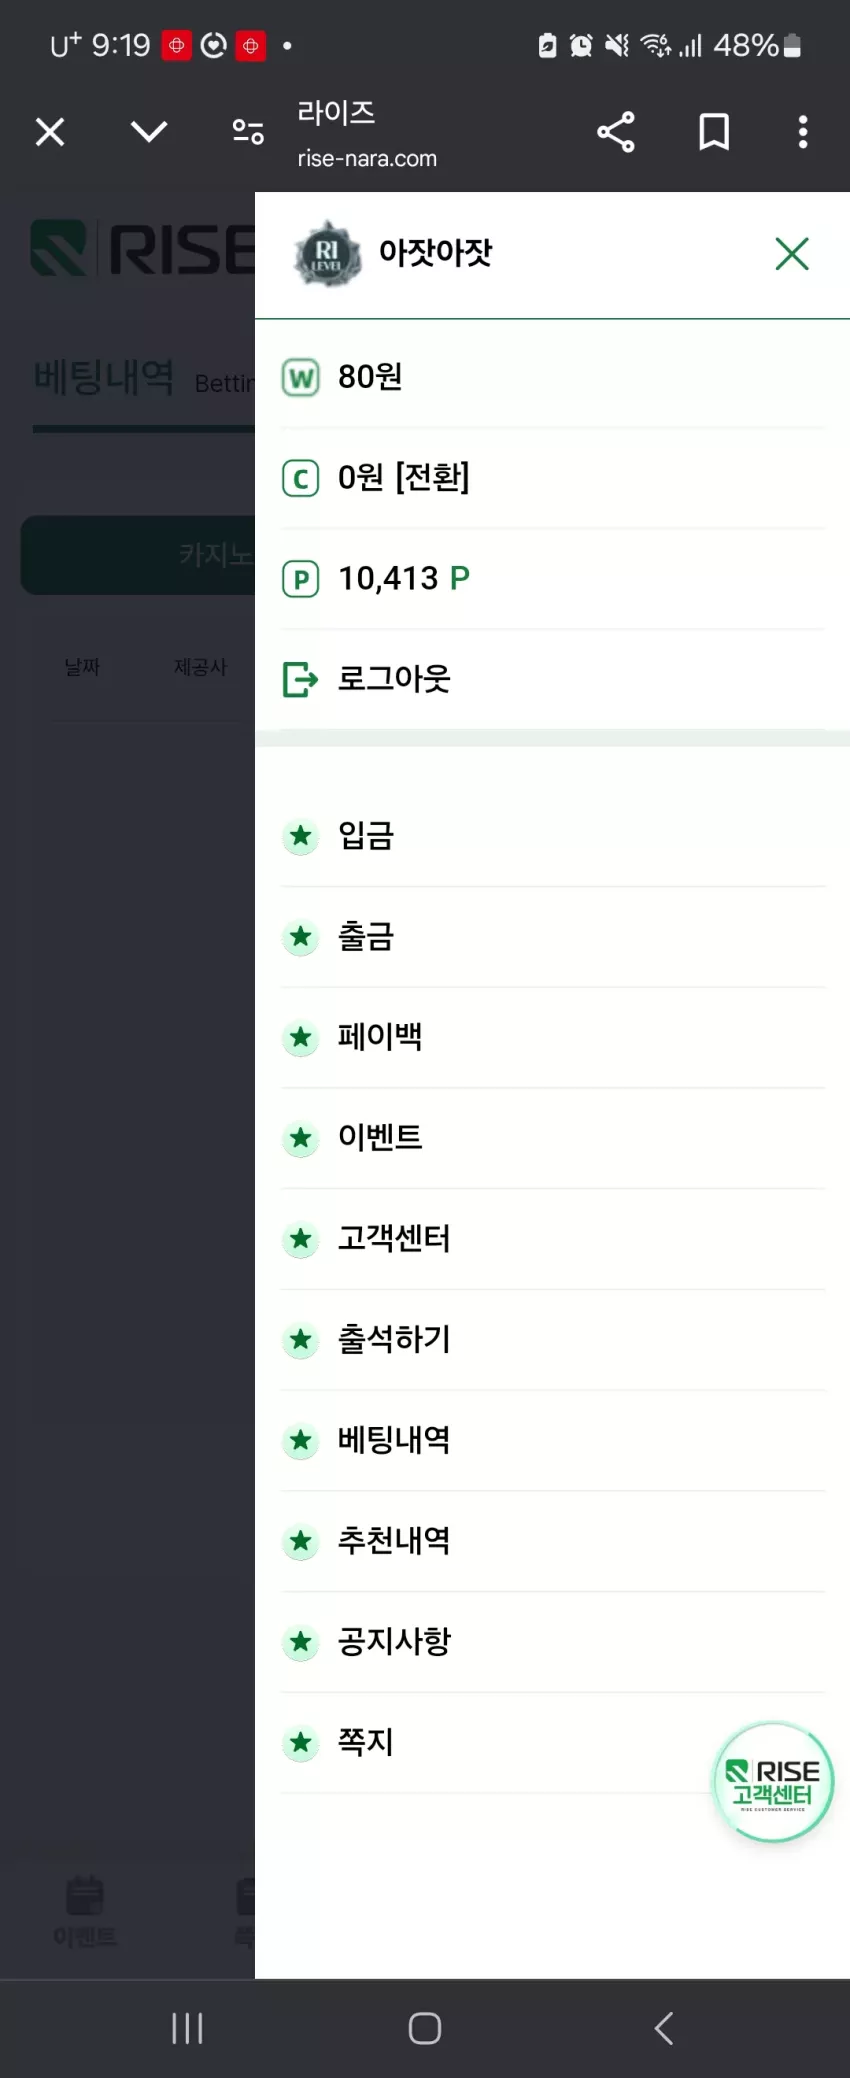Tap the share icon in browser toolbar
The height and width of the screenshot is (2078, 850).
616,132
